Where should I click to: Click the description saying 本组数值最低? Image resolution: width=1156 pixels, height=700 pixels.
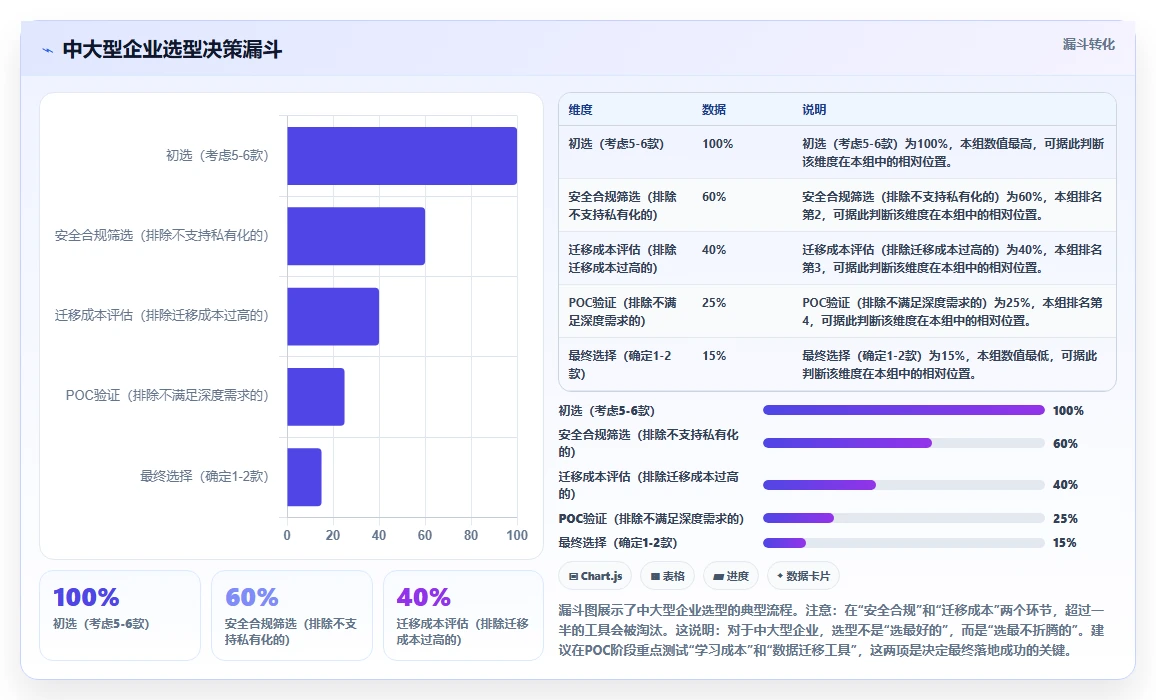(x=950, y=365)
